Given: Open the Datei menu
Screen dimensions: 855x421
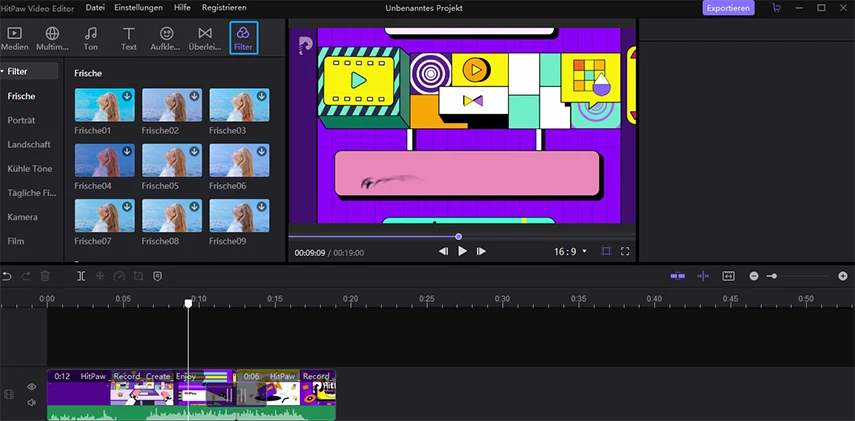Looking at the screenshot, I should [95, 8].
